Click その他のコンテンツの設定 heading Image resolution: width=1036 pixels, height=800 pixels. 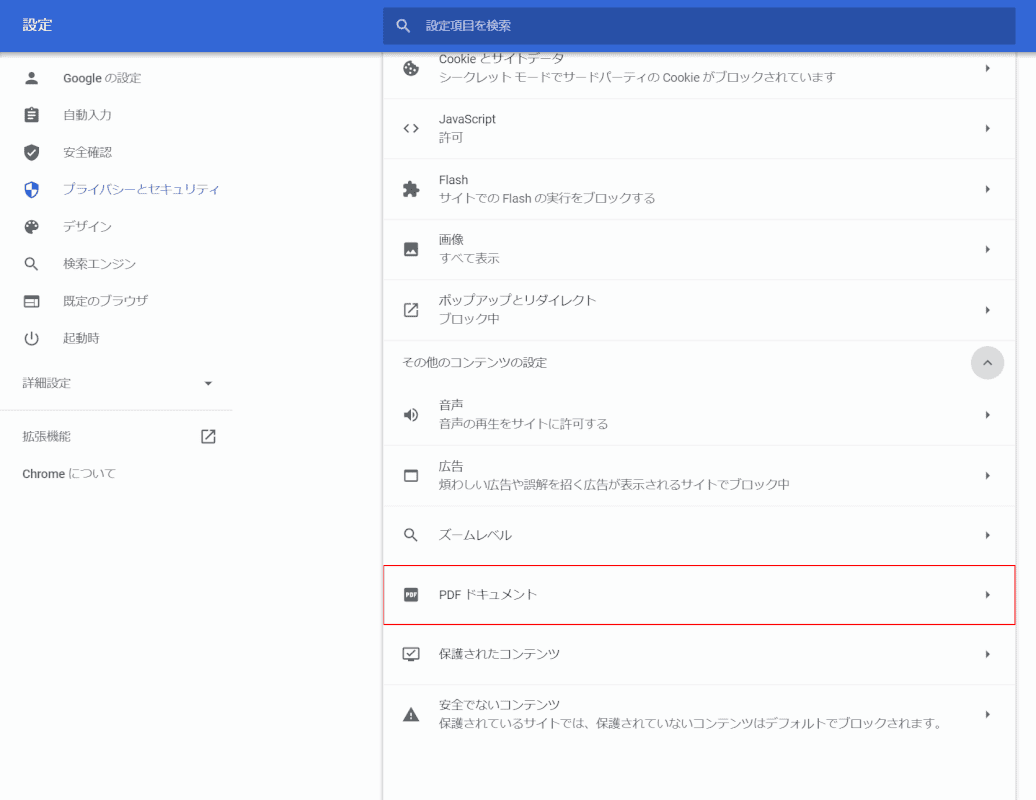(474, 363)
